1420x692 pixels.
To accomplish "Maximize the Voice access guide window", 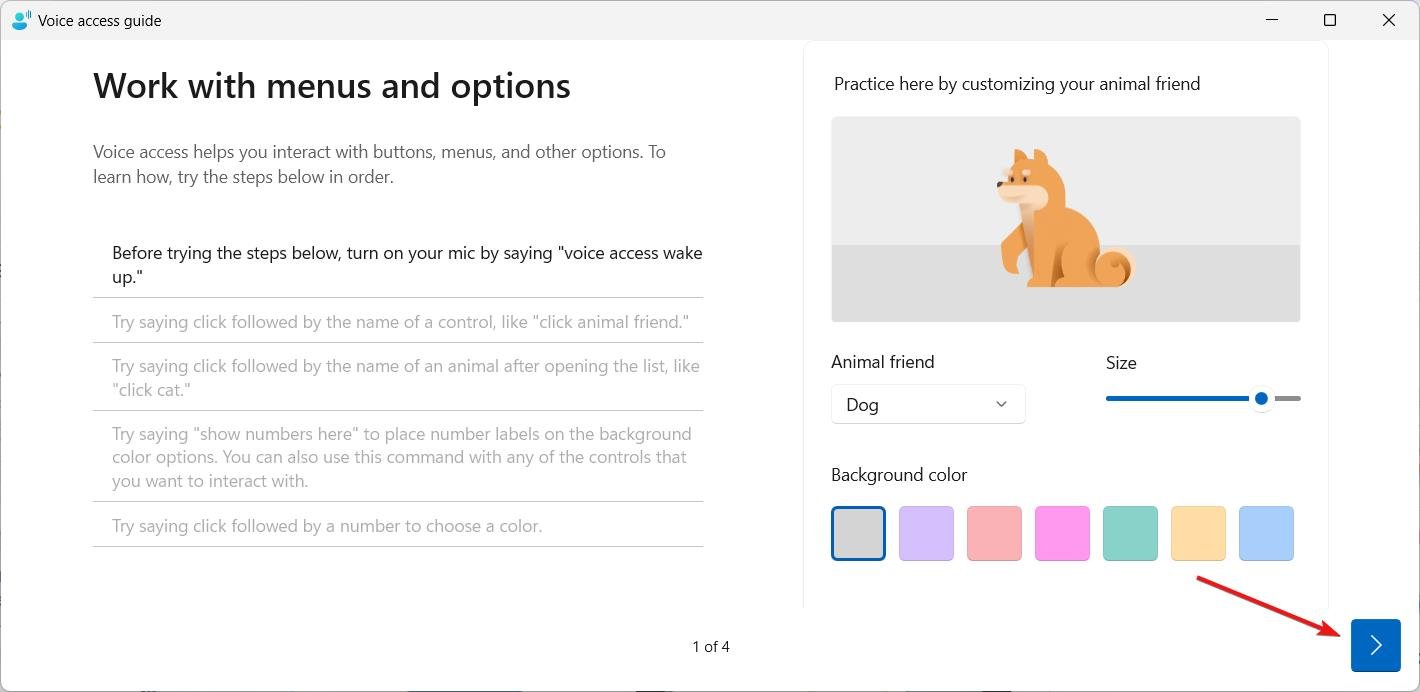I will pos(1329,20).
